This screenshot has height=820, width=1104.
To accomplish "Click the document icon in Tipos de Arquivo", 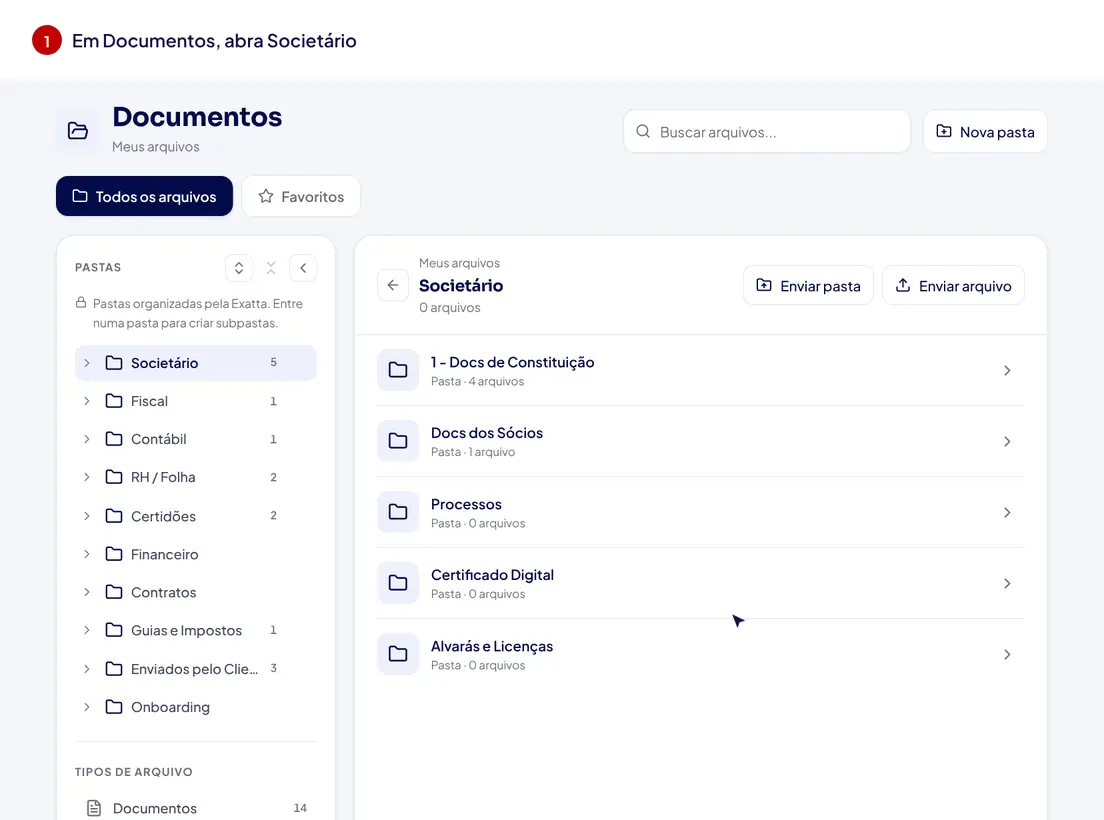I will [x=94, y=808].
